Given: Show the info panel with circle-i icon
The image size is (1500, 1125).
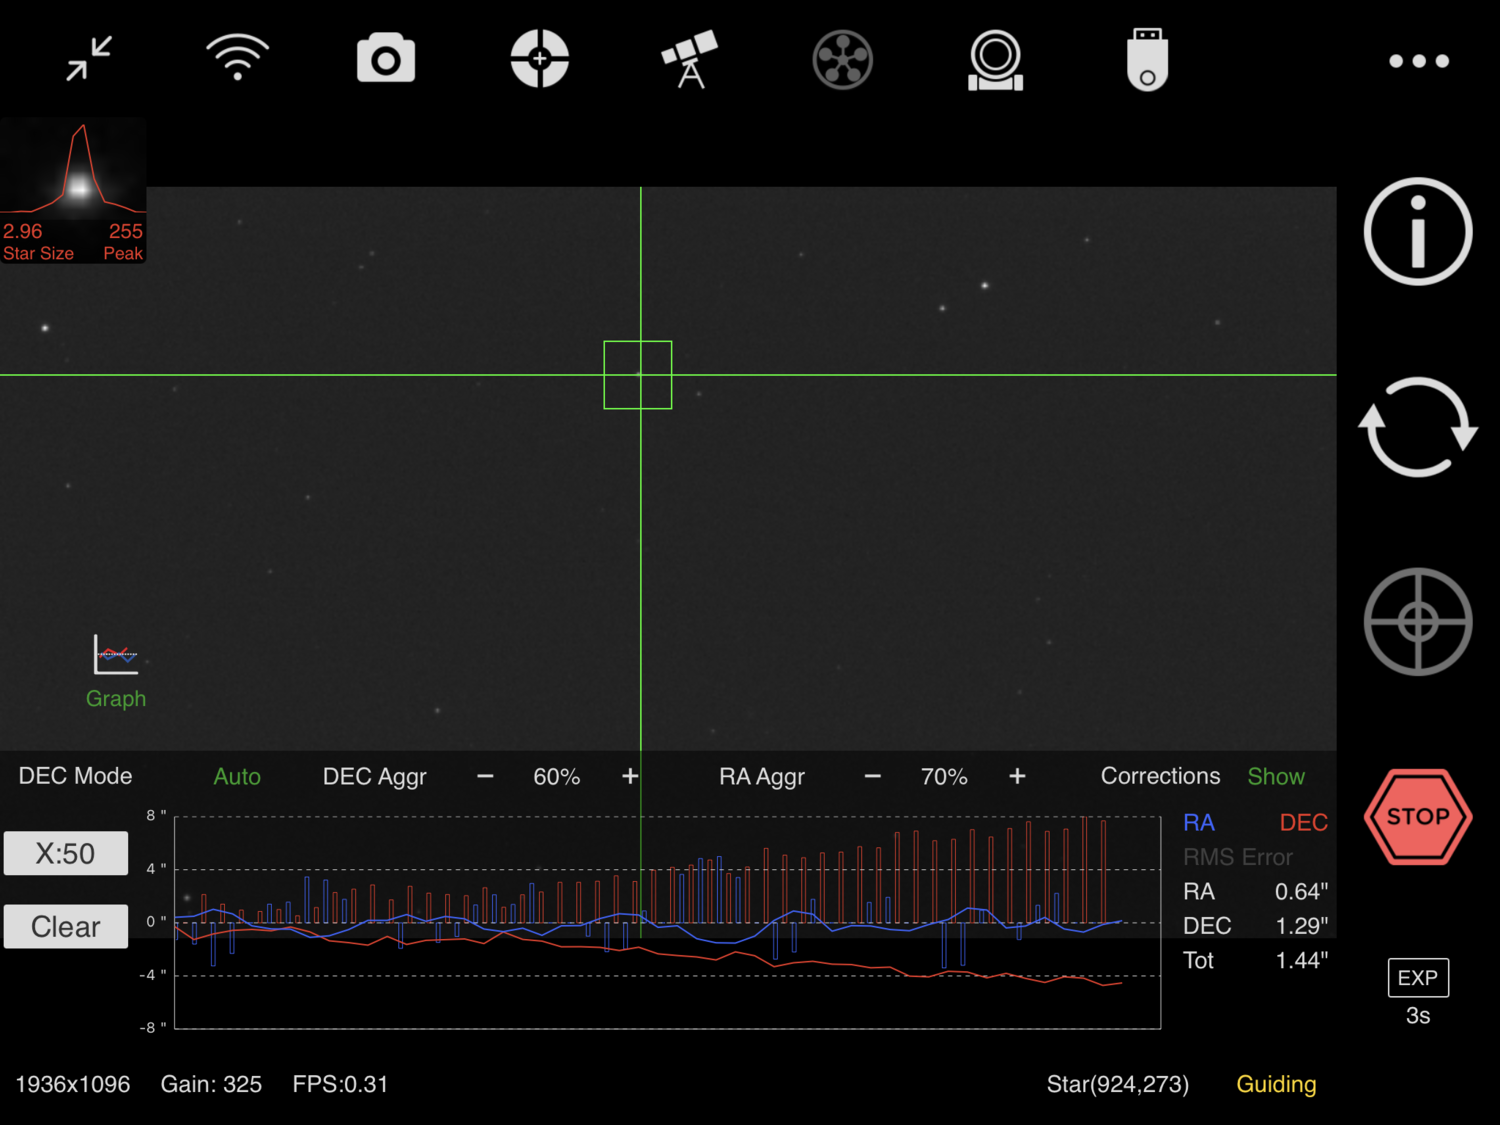Looking at the screenshot, I should [1418, 232].
